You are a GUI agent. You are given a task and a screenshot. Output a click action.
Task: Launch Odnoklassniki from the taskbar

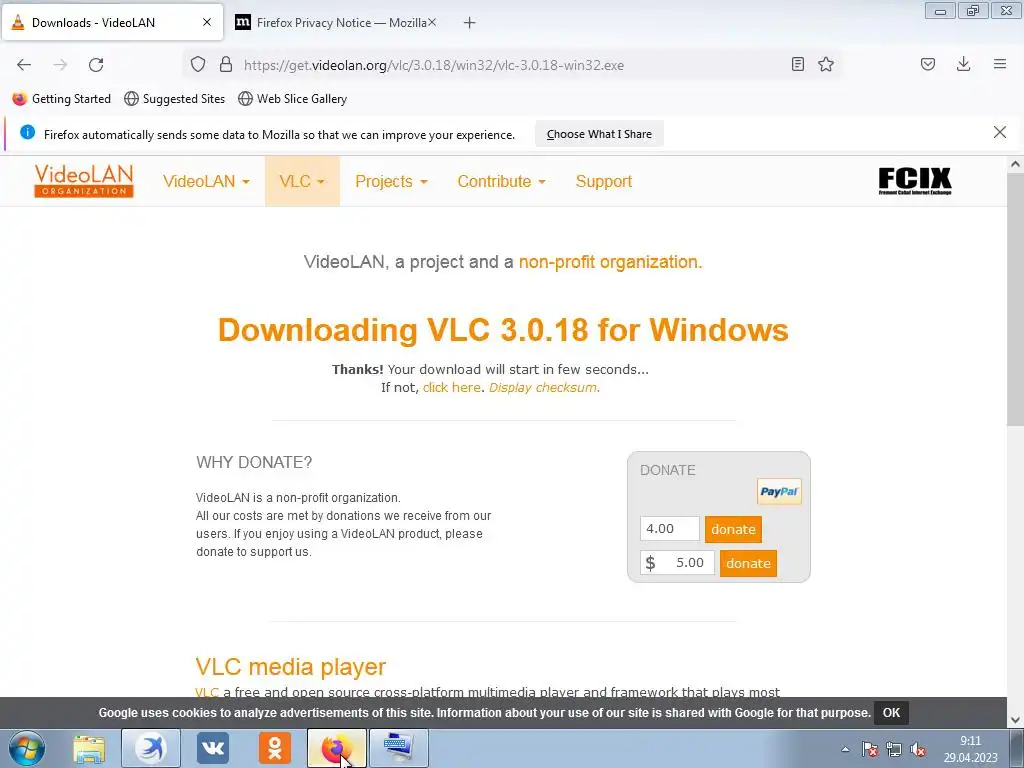click(x=275, y=748)
